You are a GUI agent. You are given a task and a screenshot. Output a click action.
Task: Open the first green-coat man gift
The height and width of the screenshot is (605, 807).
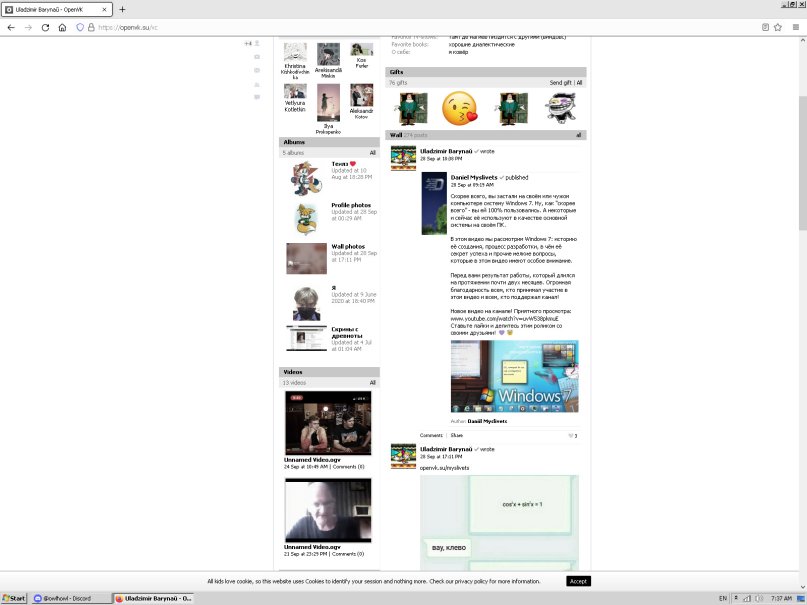(x=410, y=108)
